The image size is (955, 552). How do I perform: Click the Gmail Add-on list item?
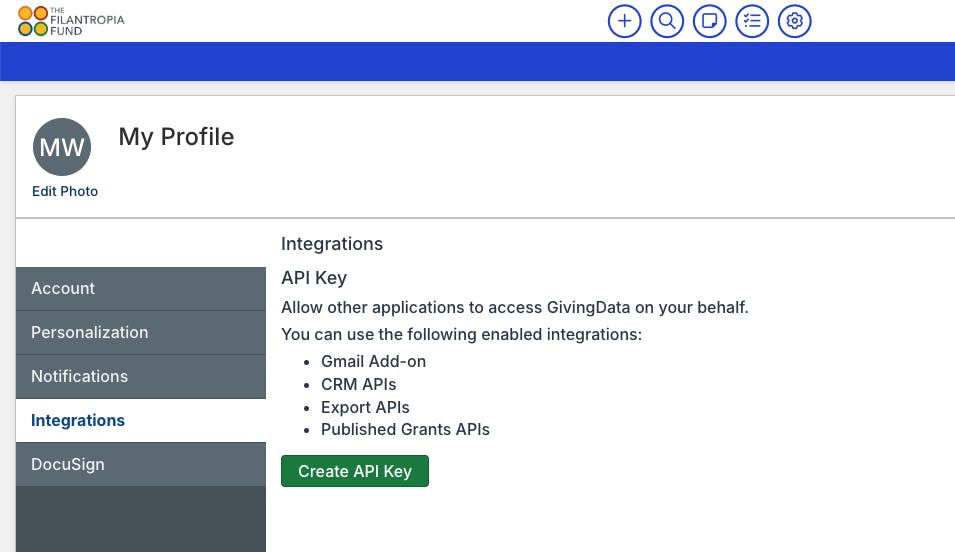coord(373,361)
